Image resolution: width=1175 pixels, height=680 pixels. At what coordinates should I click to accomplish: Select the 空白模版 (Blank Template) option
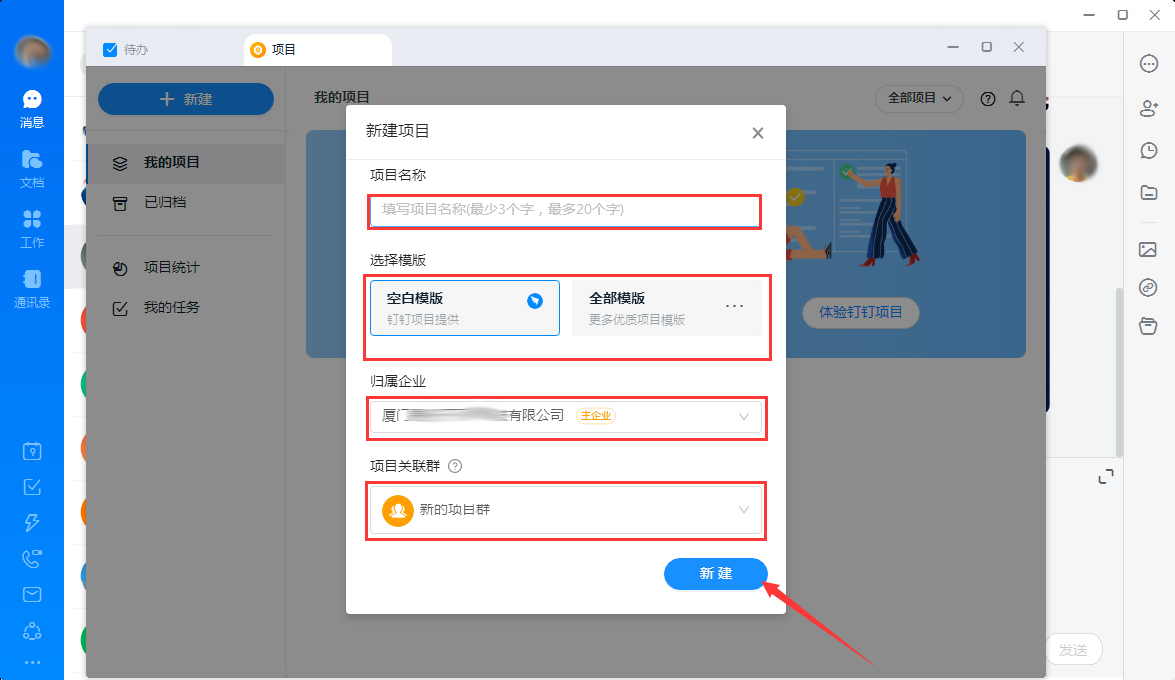tap(464, 308)
